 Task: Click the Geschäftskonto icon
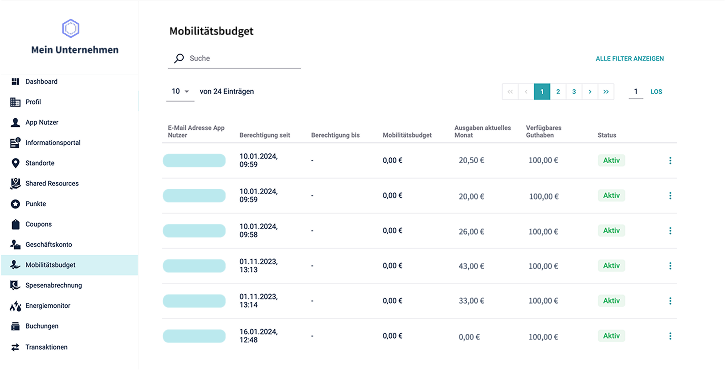[15, 245]
